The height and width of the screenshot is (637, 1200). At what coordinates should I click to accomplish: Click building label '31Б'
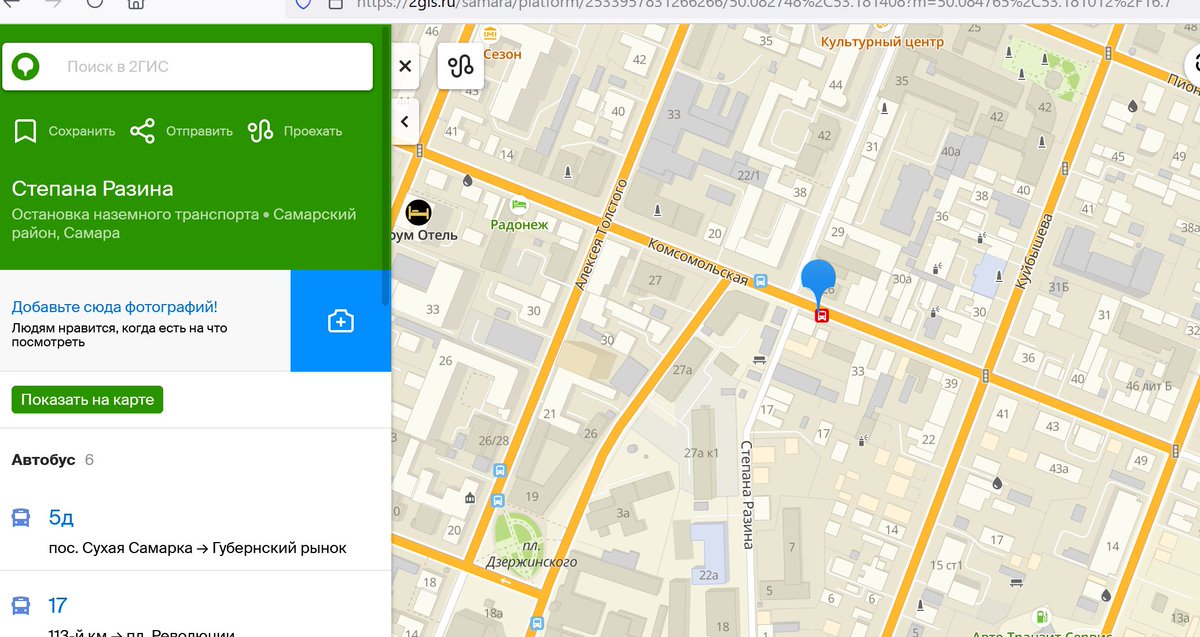[1060, 287]
